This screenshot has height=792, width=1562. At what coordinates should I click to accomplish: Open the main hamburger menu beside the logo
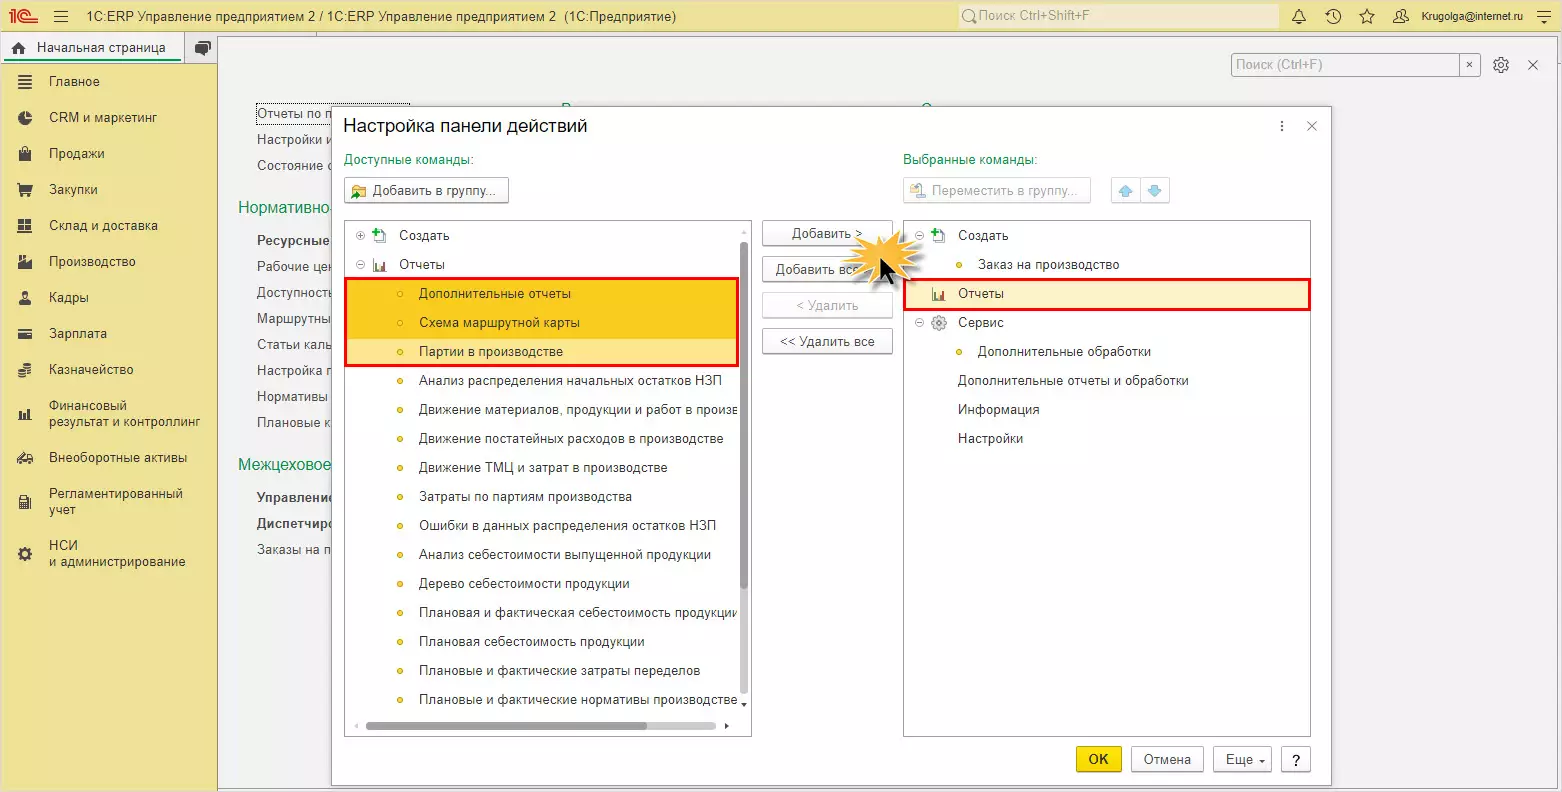[x=61, y=17]
